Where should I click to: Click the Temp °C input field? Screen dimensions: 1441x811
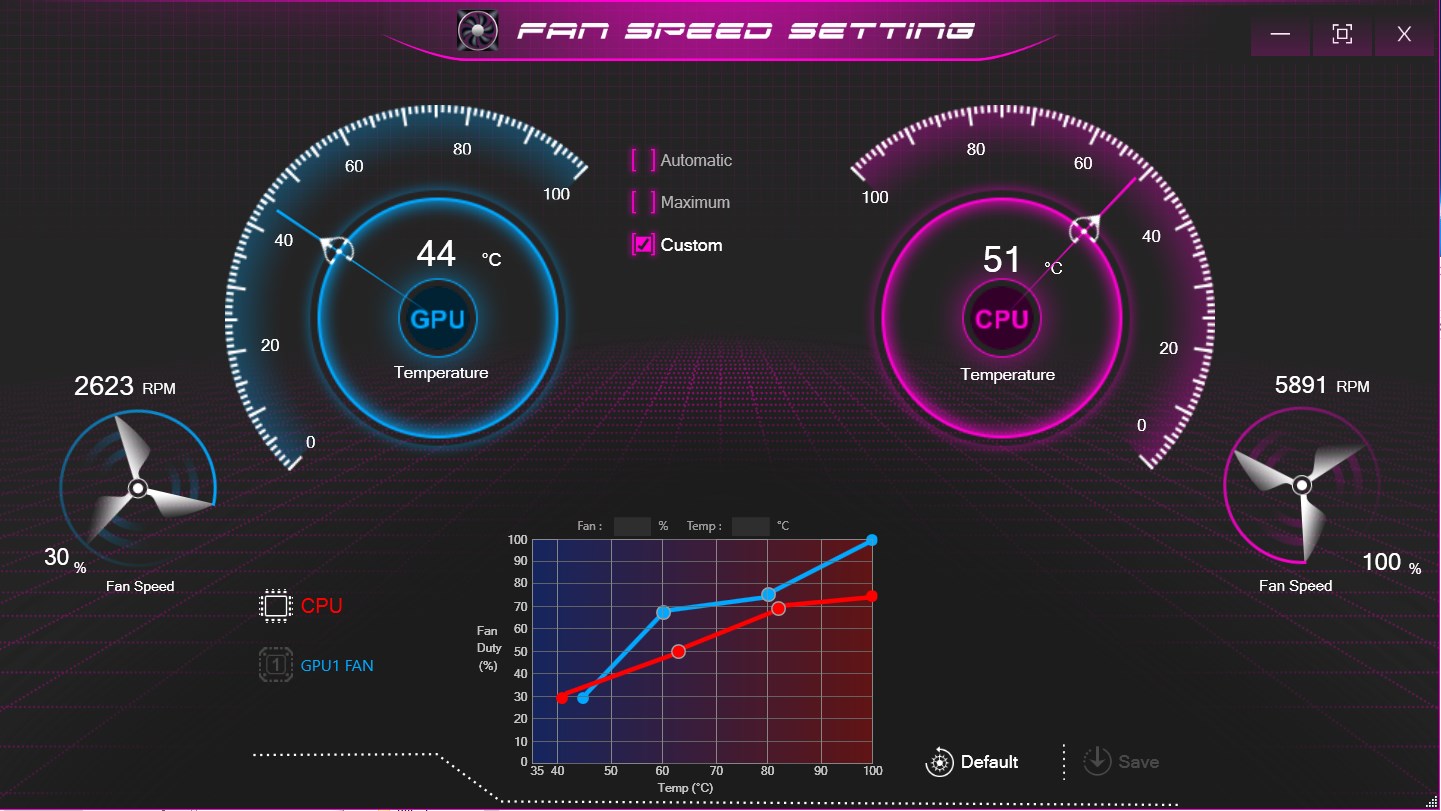pos(751,526)
